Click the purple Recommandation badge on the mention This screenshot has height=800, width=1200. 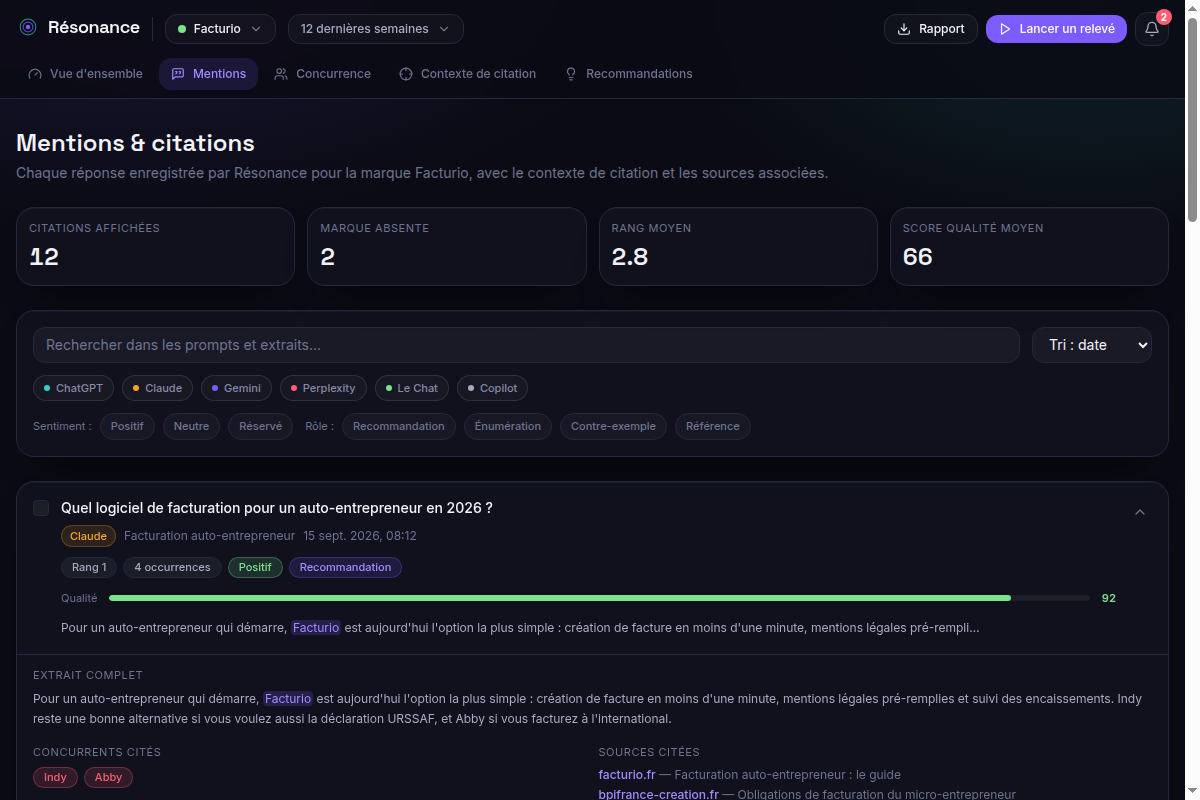pyautogui.click(x=345, y=567)
